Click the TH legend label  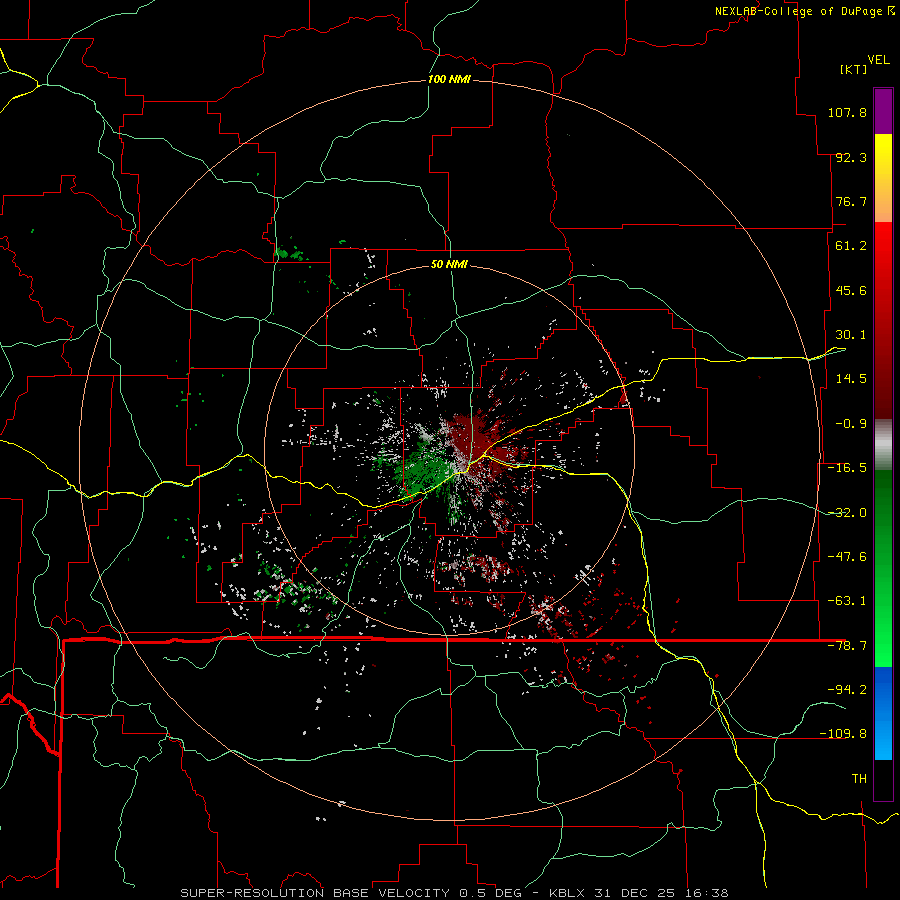pos(859,779)
